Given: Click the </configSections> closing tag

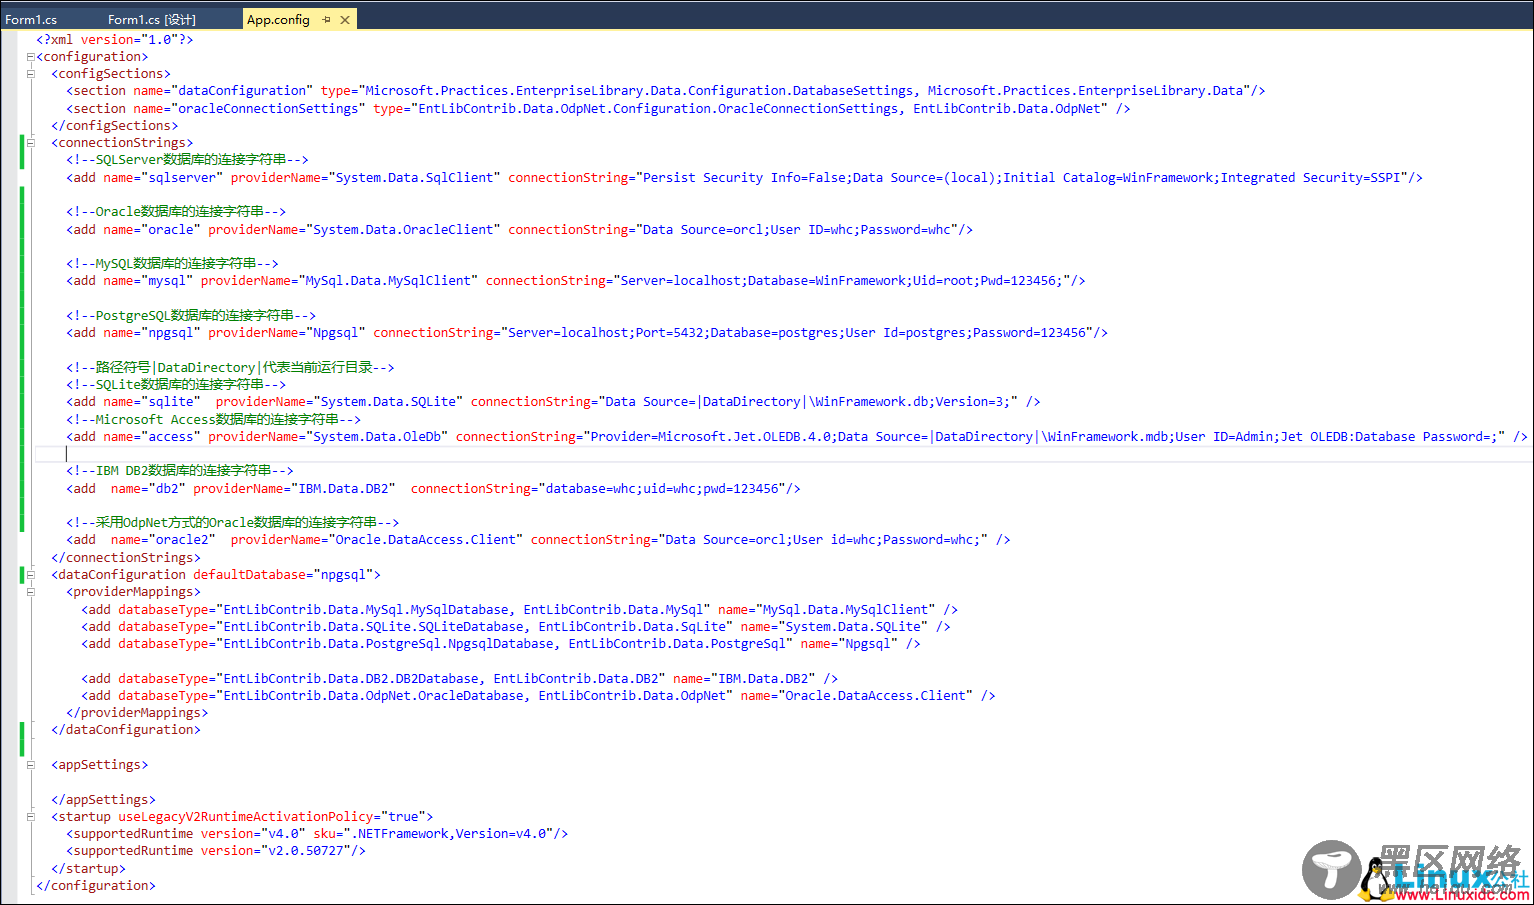Looking at the screenshot, I should [x=115, y=126].
